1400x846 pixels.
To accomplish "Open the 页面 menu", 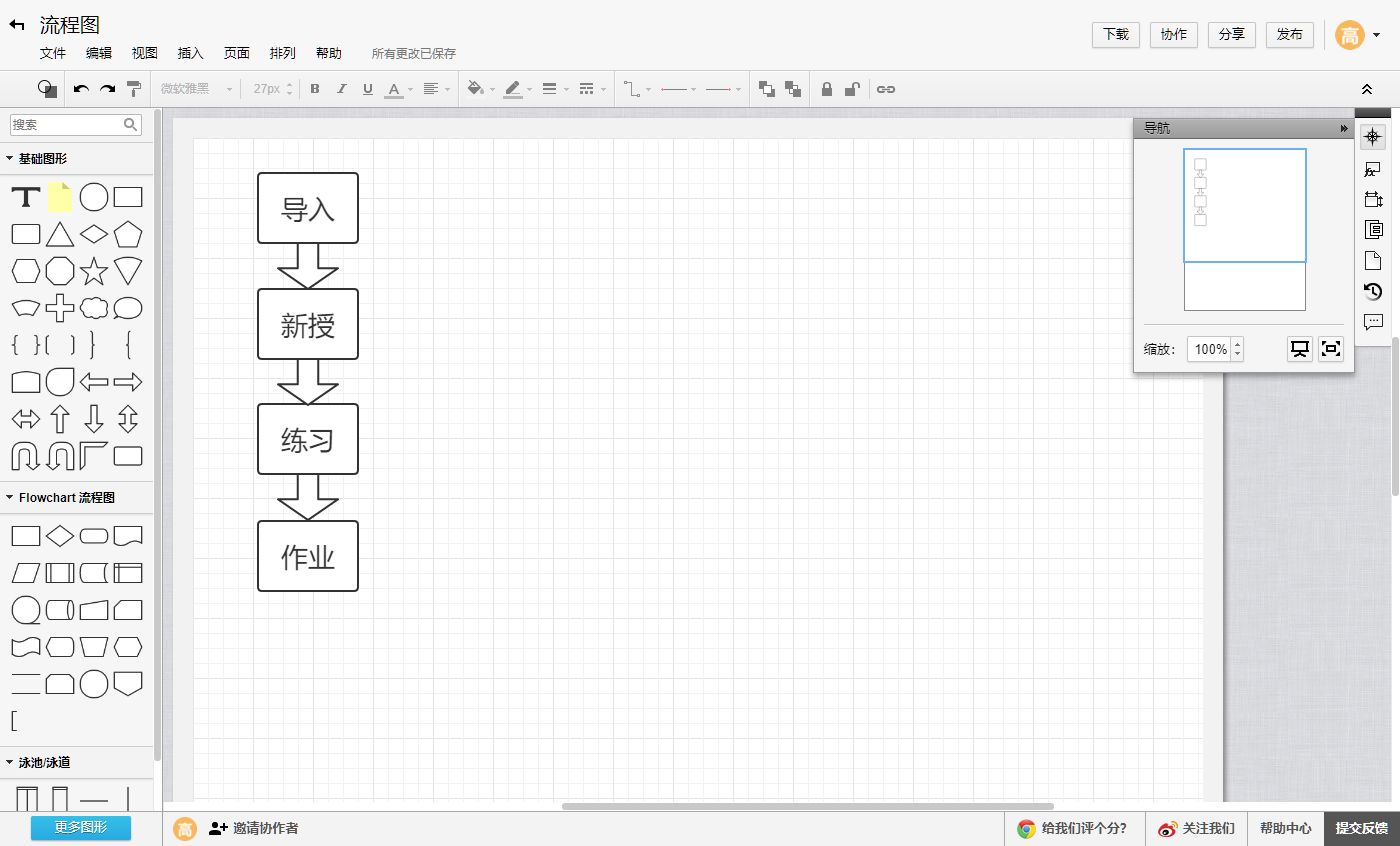I will tap(237, 53).
